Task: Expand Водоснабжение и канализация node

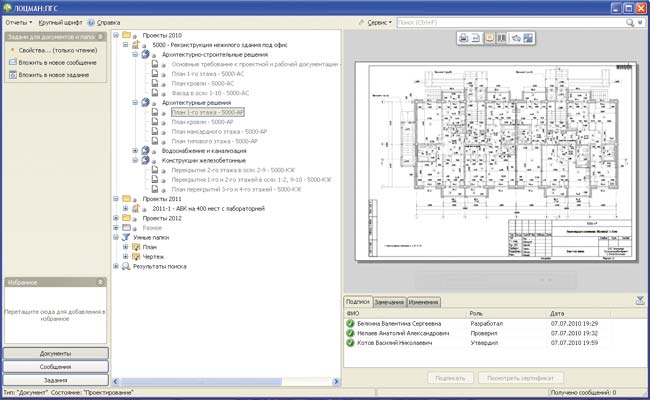Action: click(135, 150)
